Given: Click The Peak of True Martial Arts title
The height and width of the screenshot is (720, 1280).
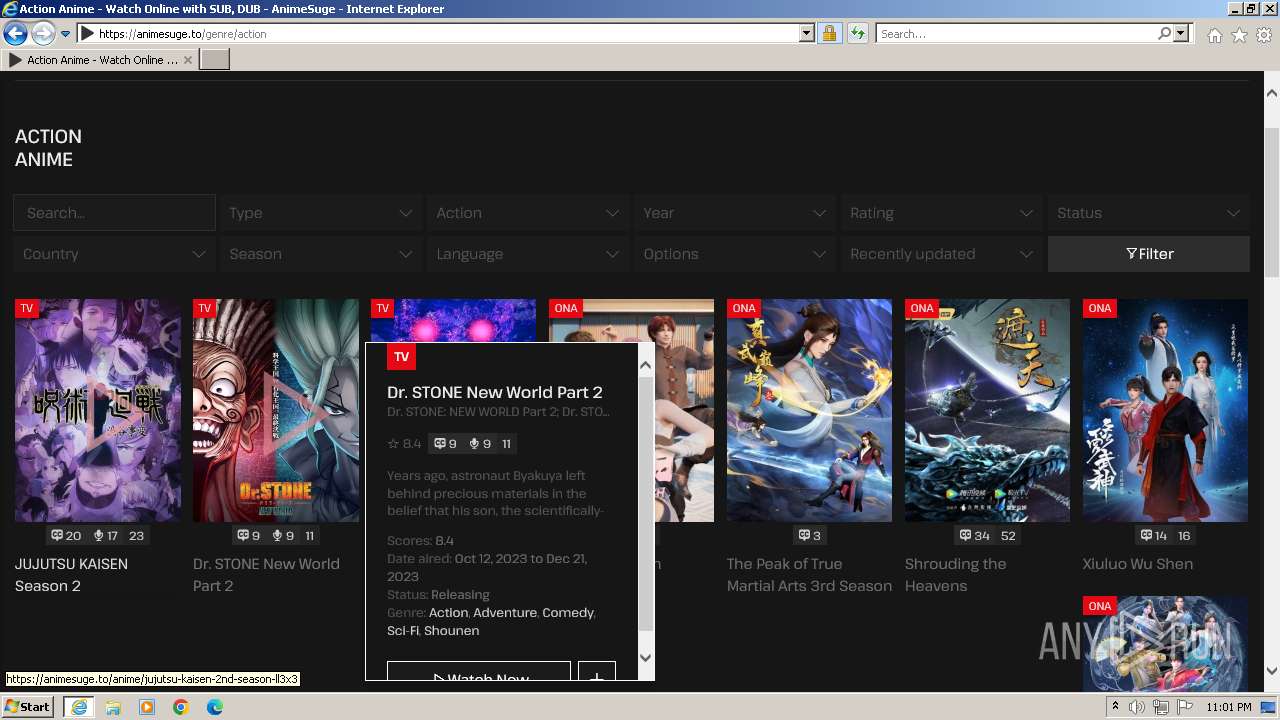Looking at the screenshot, I should click(809, 575).
